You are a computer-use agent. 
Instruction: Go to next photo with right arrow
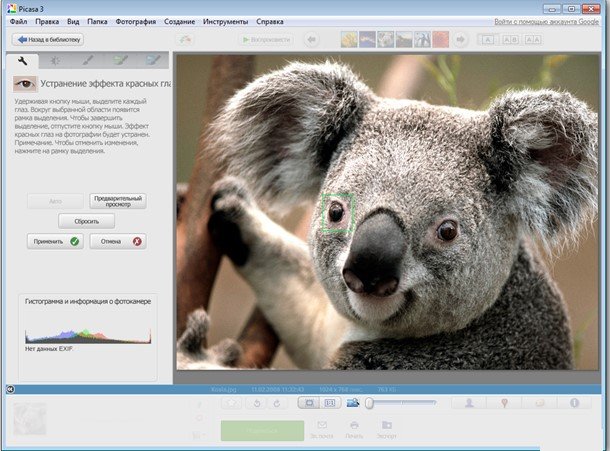click(460, 40)
